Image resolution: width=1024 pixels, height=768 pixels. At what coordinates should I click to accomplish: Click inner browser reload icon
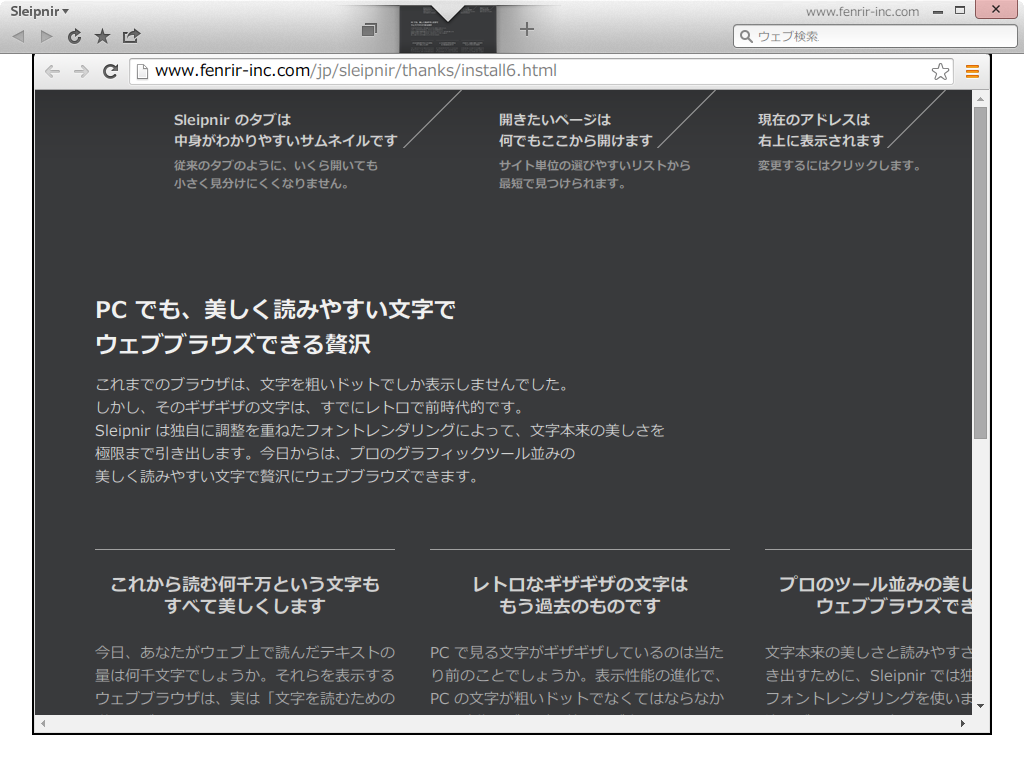click(110, 71)
